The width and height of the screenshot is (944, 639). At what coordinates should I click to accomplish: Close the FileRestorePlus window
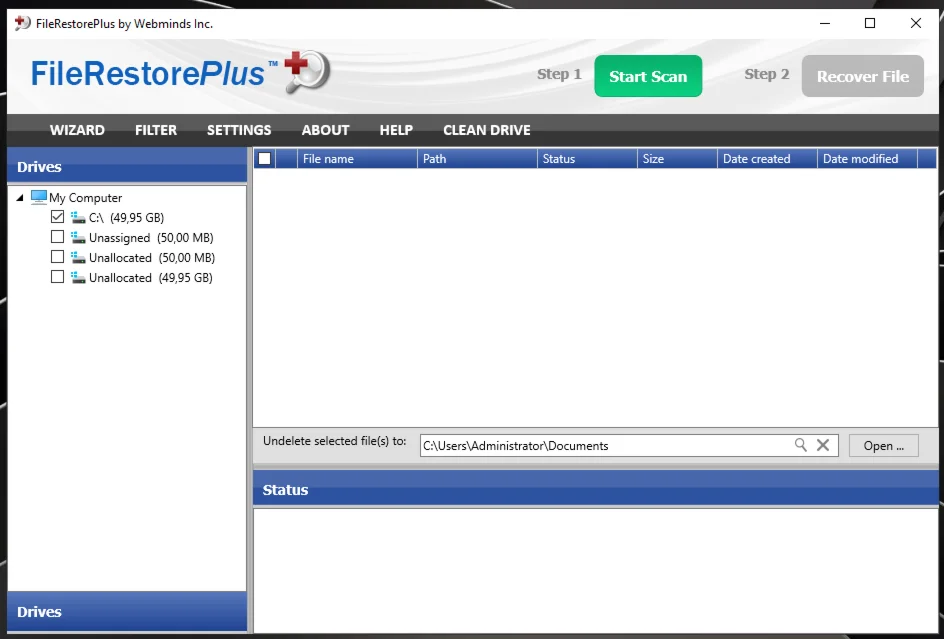click(916, 23)
